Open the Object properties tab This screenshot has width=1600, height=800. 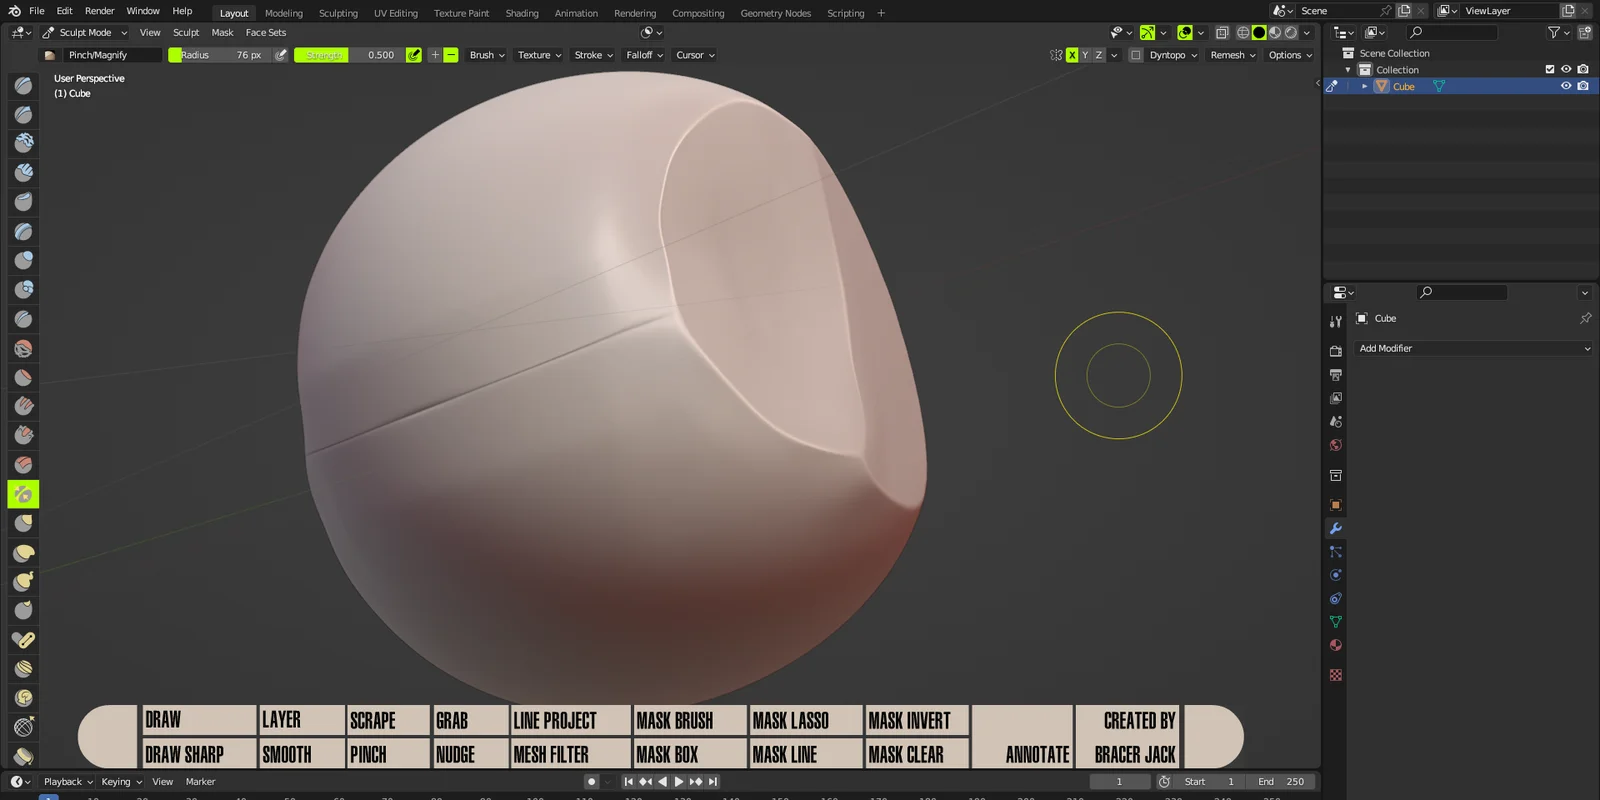click(1335, 504)
